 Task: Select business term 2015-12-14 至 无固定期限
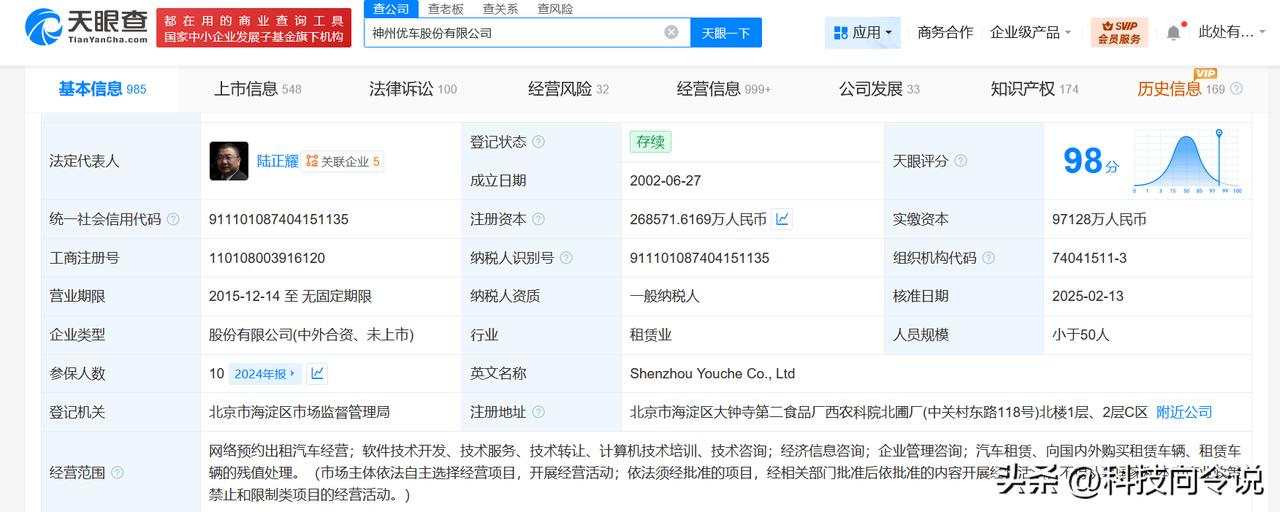[x=290, y=296]
